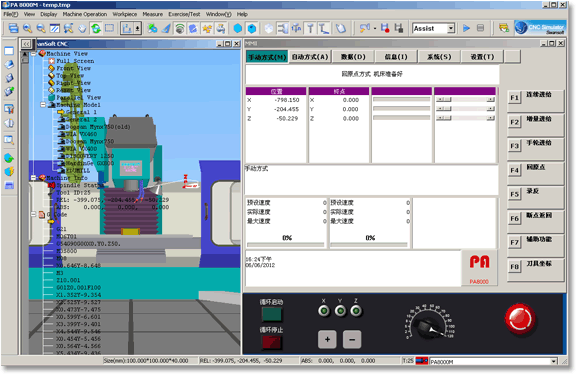581x381 pixels.
Task: Toggle the X axis selector knob
Action: click(x=324, y=311)
